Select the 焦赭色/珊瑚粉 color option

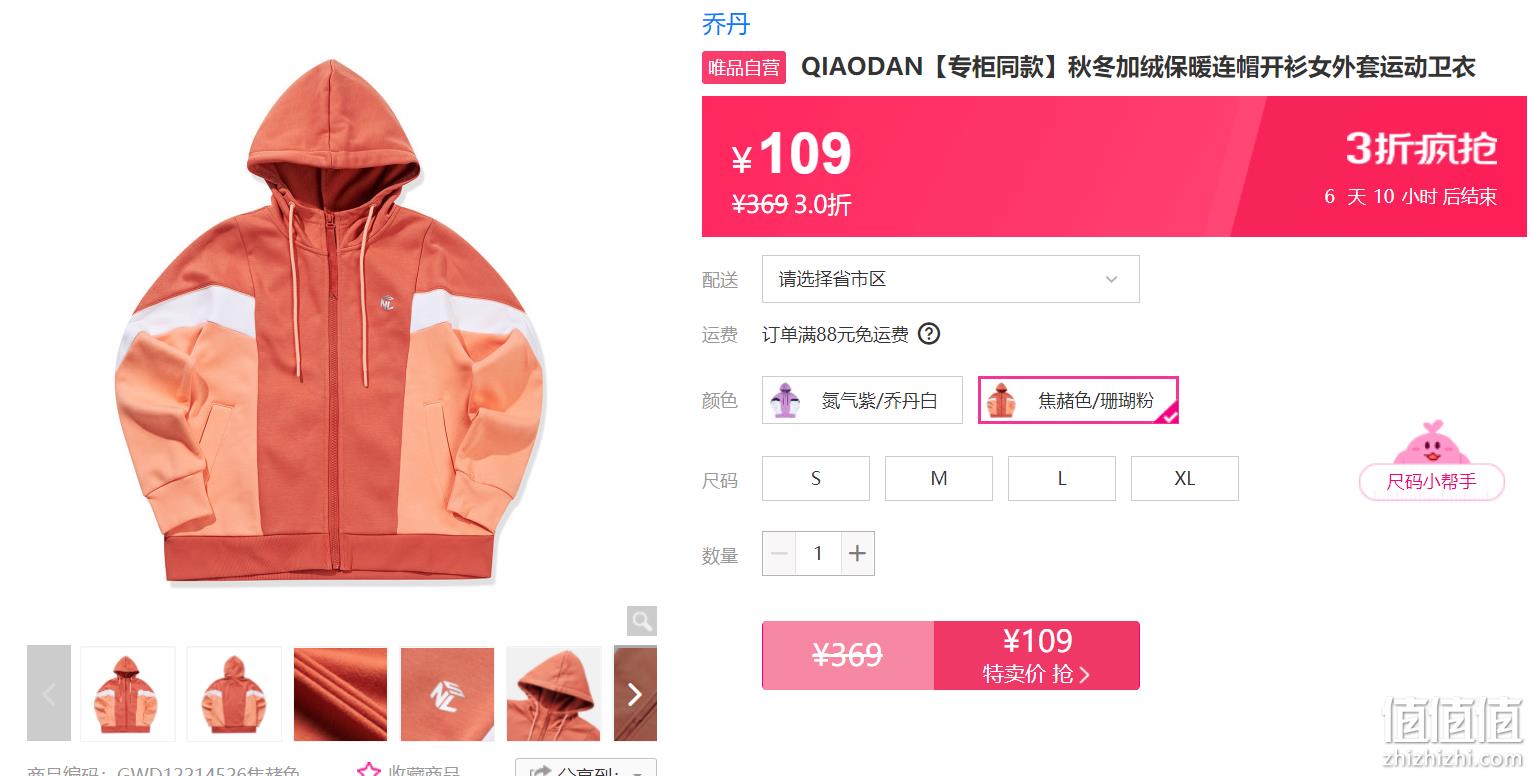[x=1078, y=400]
